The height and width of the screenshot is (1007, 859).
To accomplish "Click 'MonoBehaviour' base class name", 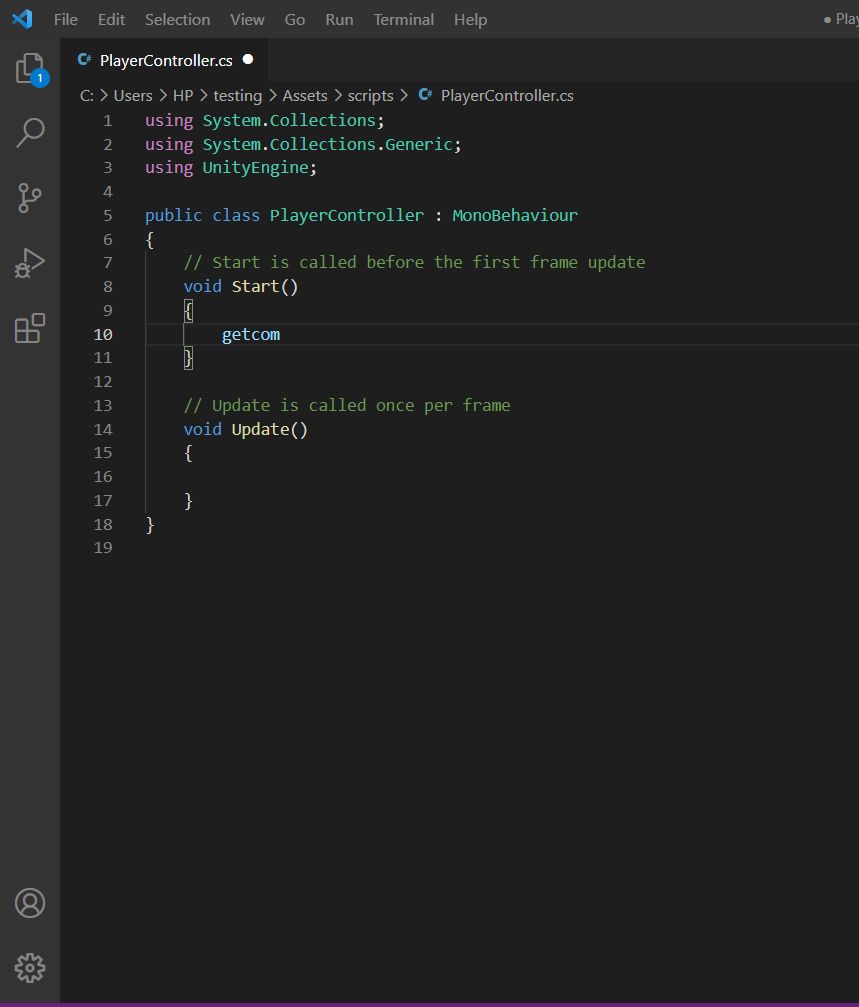I will (515, 215).
